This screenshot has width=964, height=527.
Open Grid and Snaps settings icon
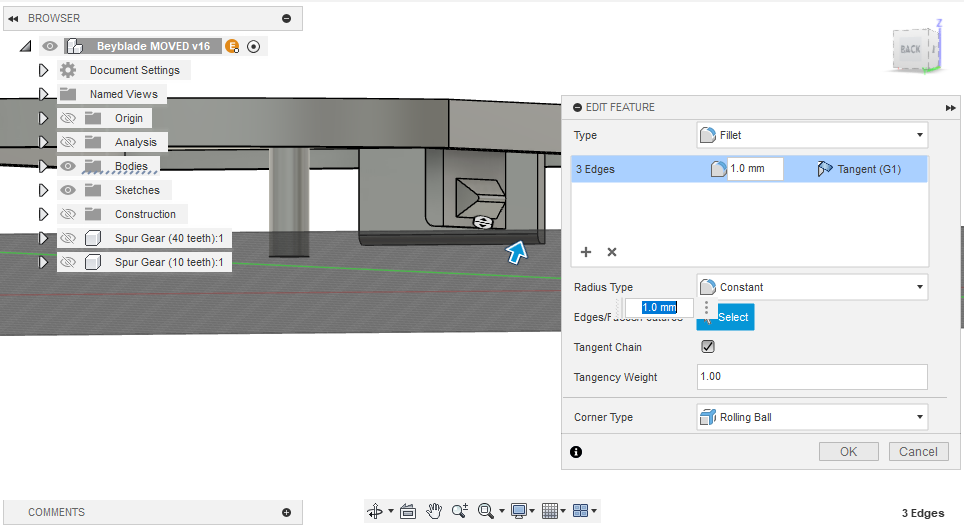click(x=550, y=511)
